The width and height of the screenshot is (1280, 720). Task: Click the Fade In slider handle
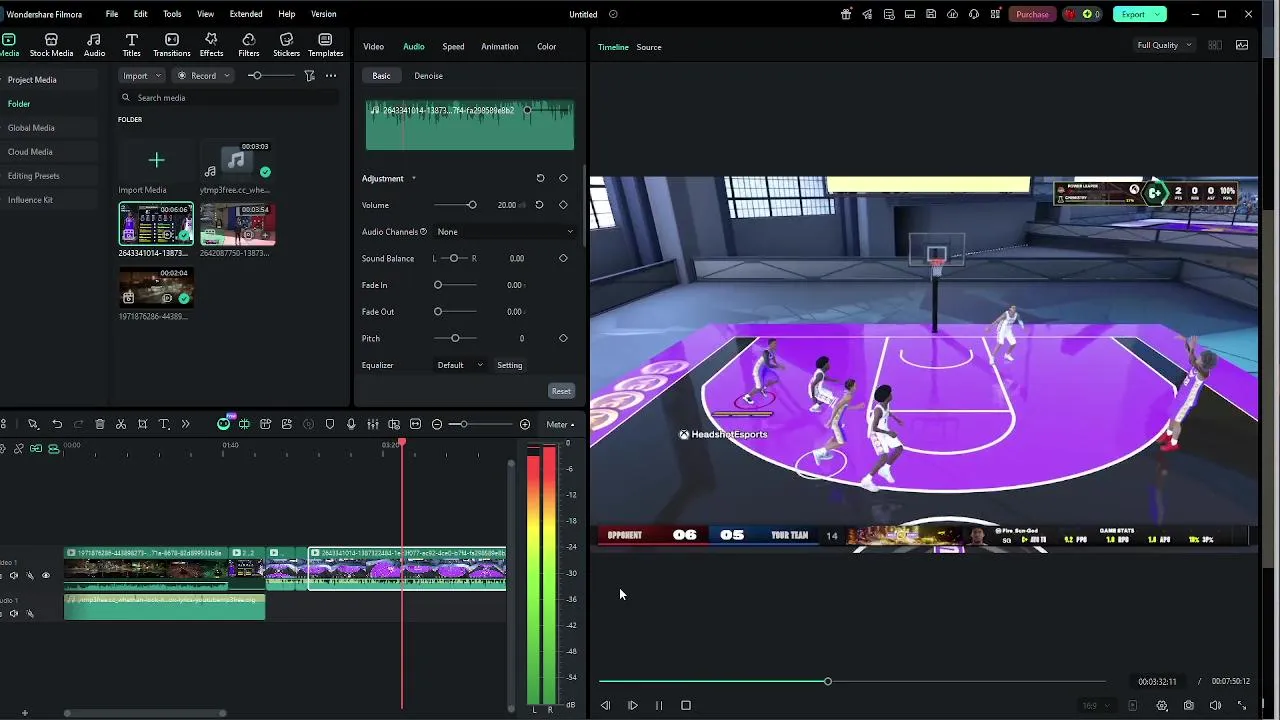pyautogui.click(x=438, y=285)
